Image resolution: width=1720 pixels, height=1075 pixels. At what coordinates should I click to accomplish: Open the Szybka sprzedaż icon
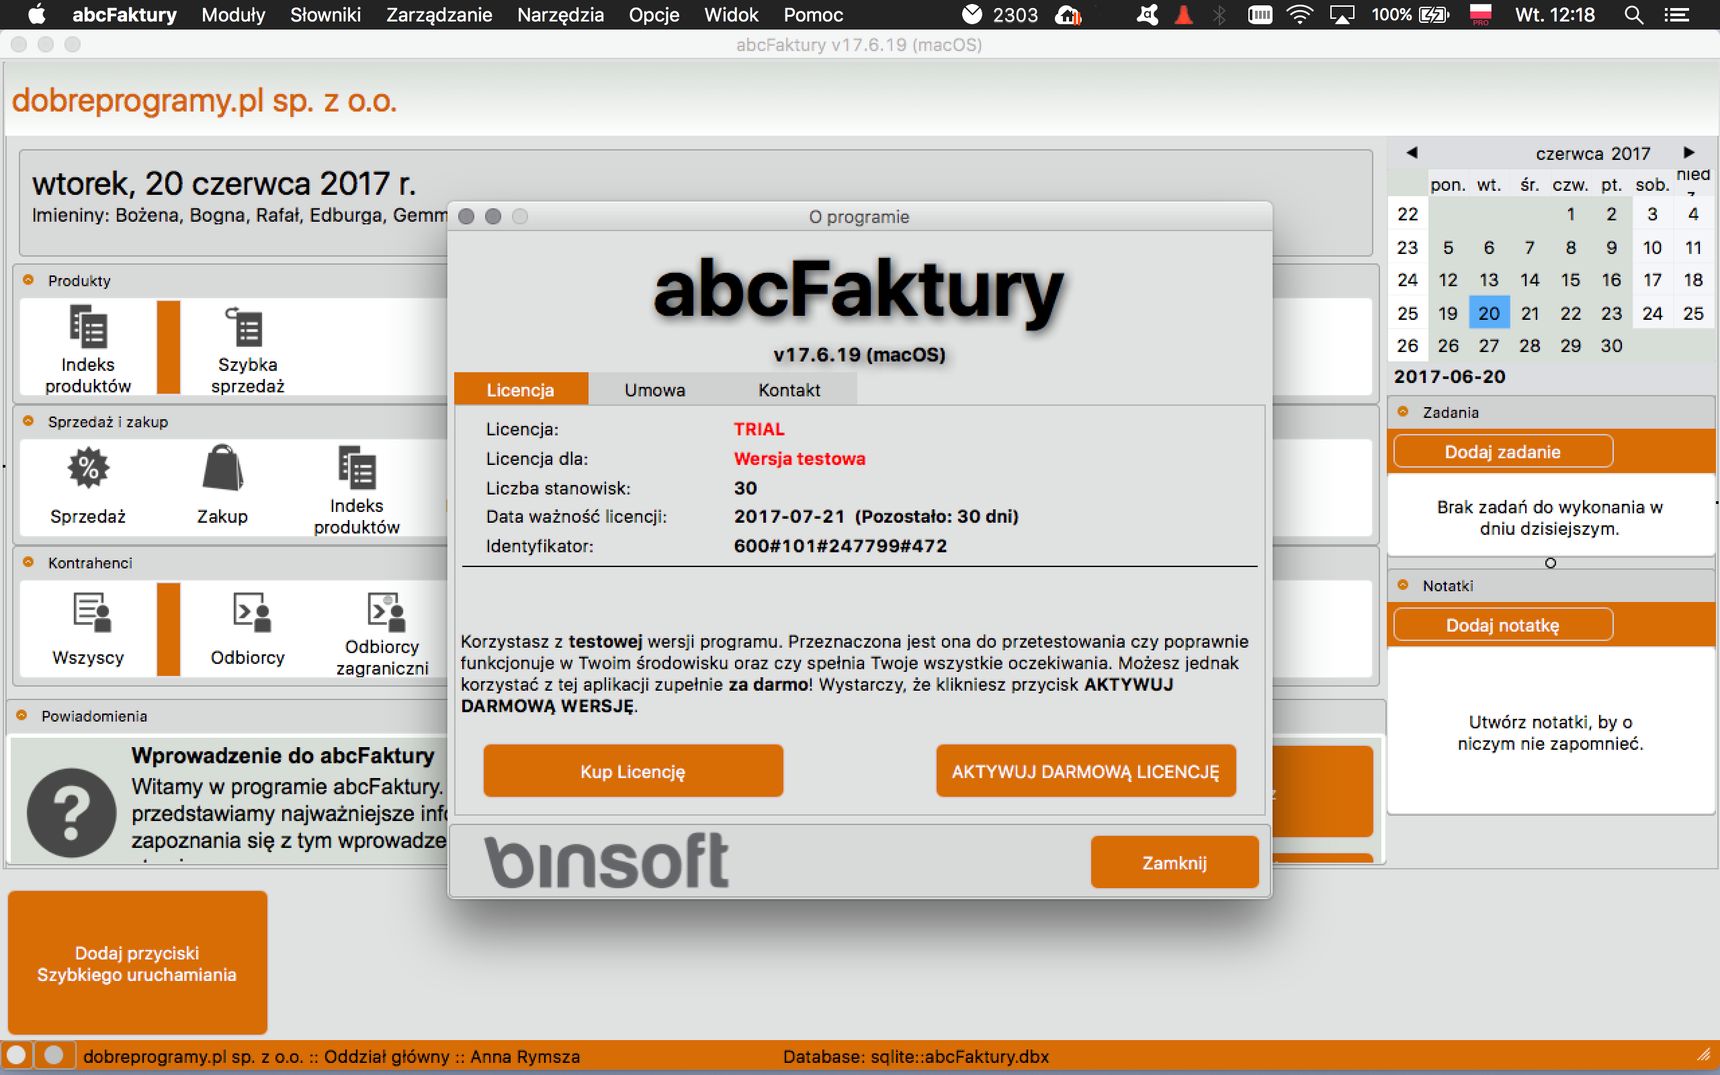tap(247, 349)
